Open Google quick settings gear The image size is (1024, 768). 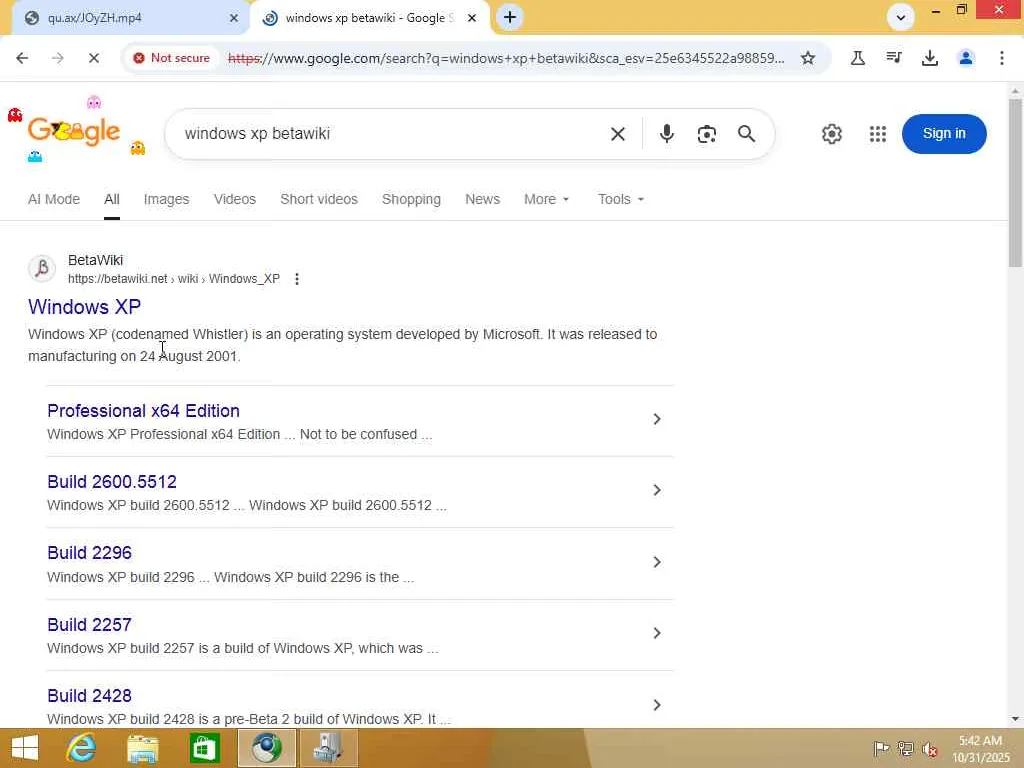tap(831, 134)
